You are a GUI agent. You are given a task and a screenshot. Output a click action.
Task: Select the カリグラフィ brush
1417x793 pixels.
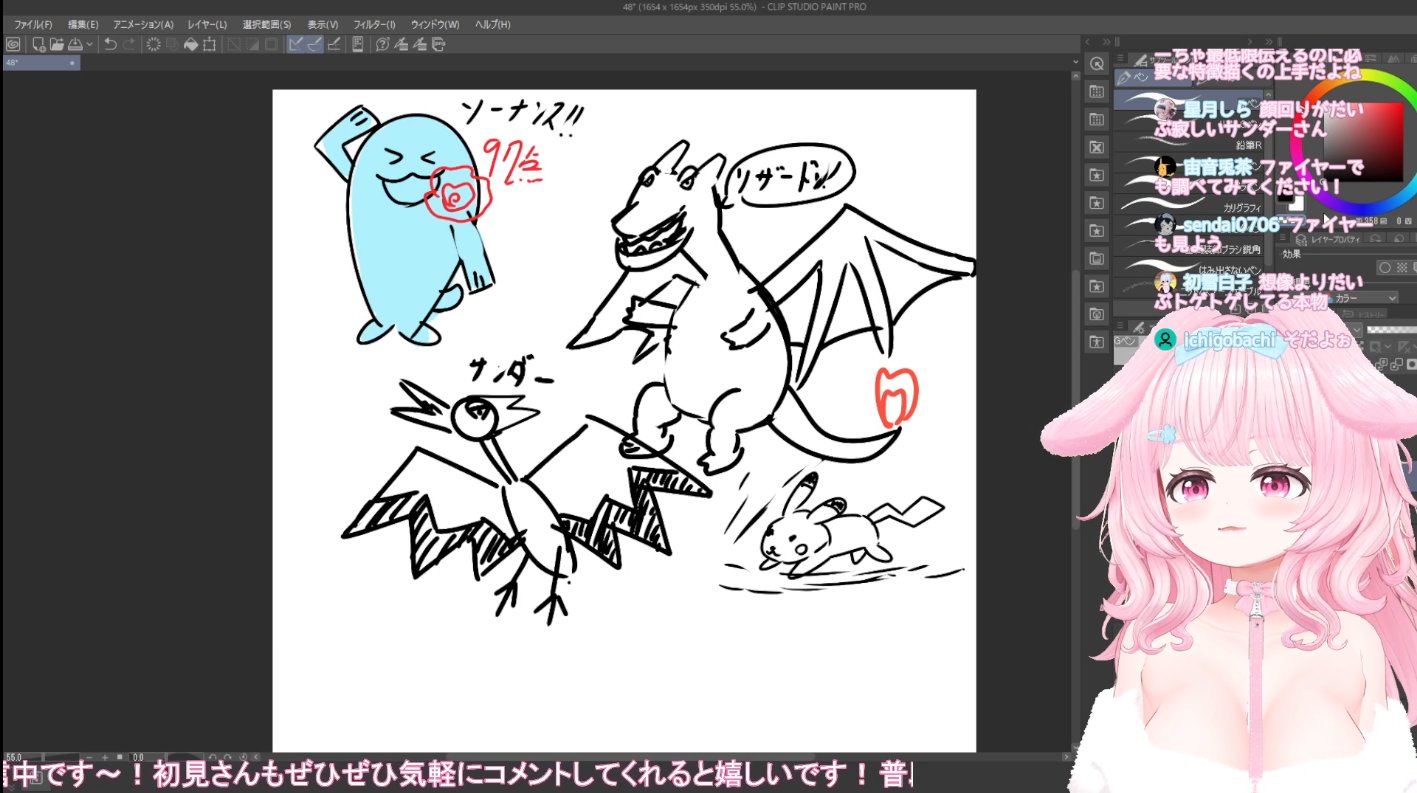tap(1188, 203)
